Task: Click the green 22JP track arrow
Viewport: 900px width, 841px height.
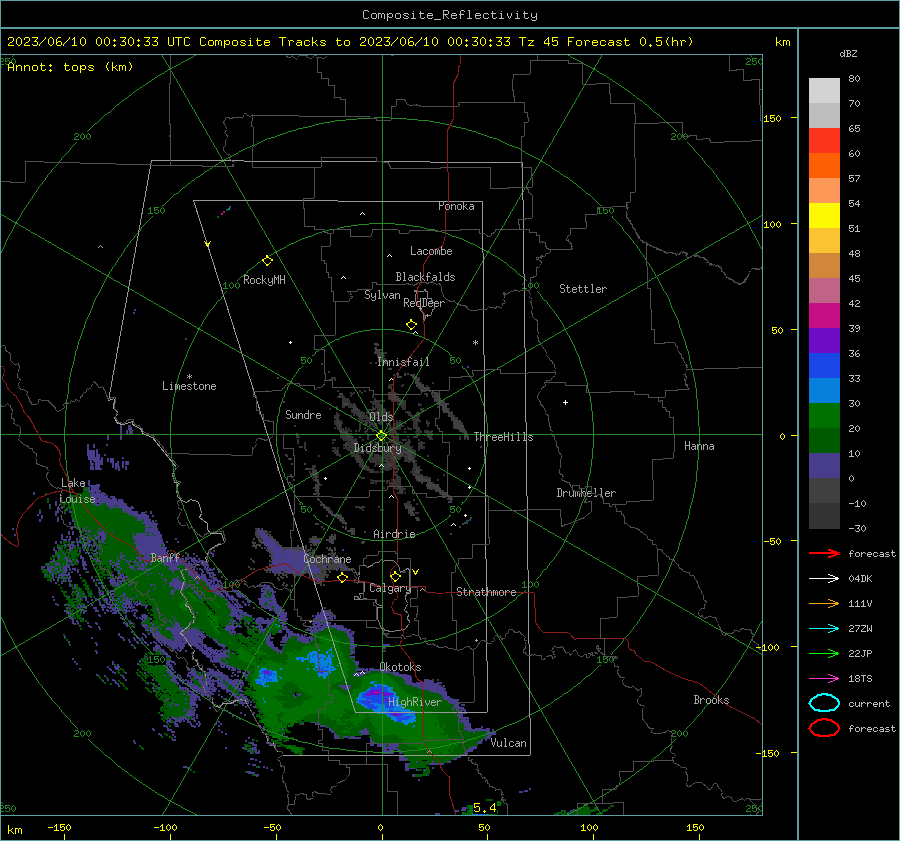Action: click(x=824, y=653)
